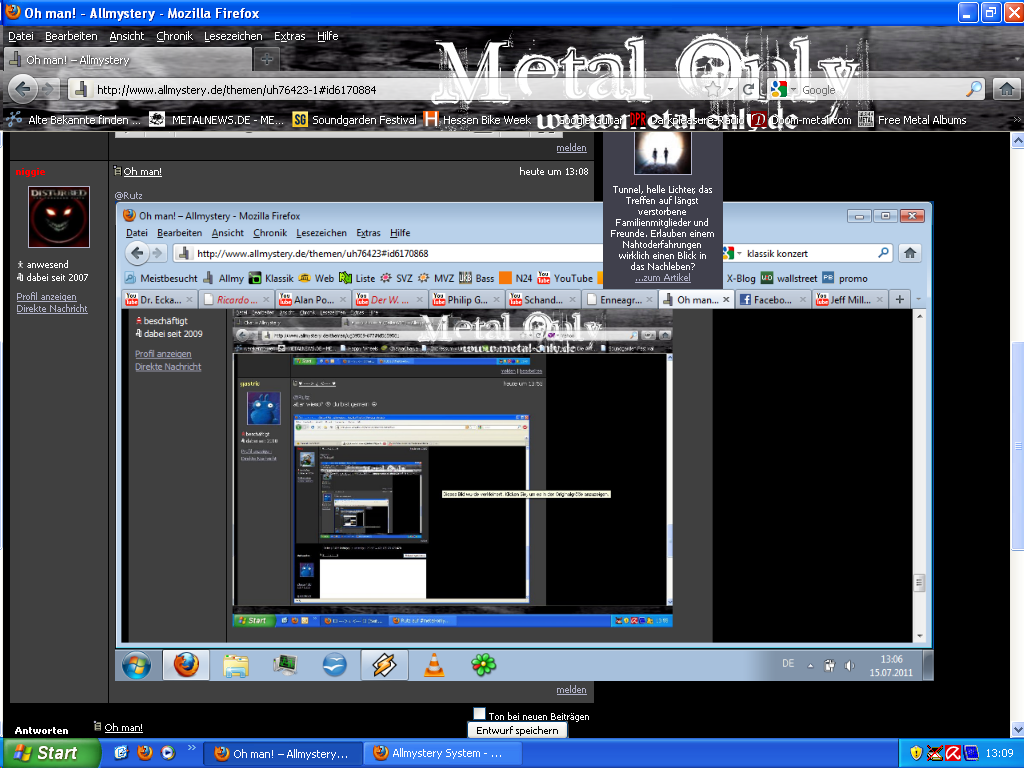The width and height of the screenshot is (1024, 768).
Task: Click the heute um 13:08 timestamp
Action: coord(554,171)
